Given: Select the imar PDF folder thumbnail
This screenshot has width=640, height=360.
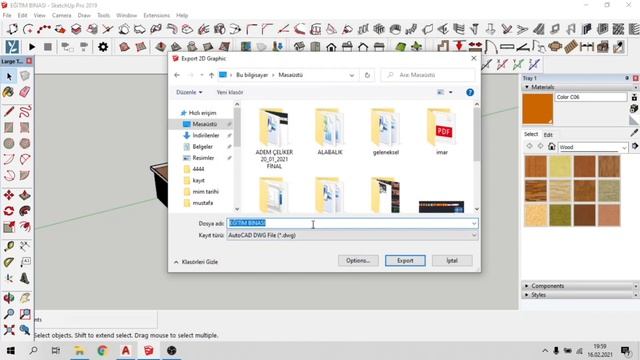Looking at the screenshot, I should [x=442, y=132].
